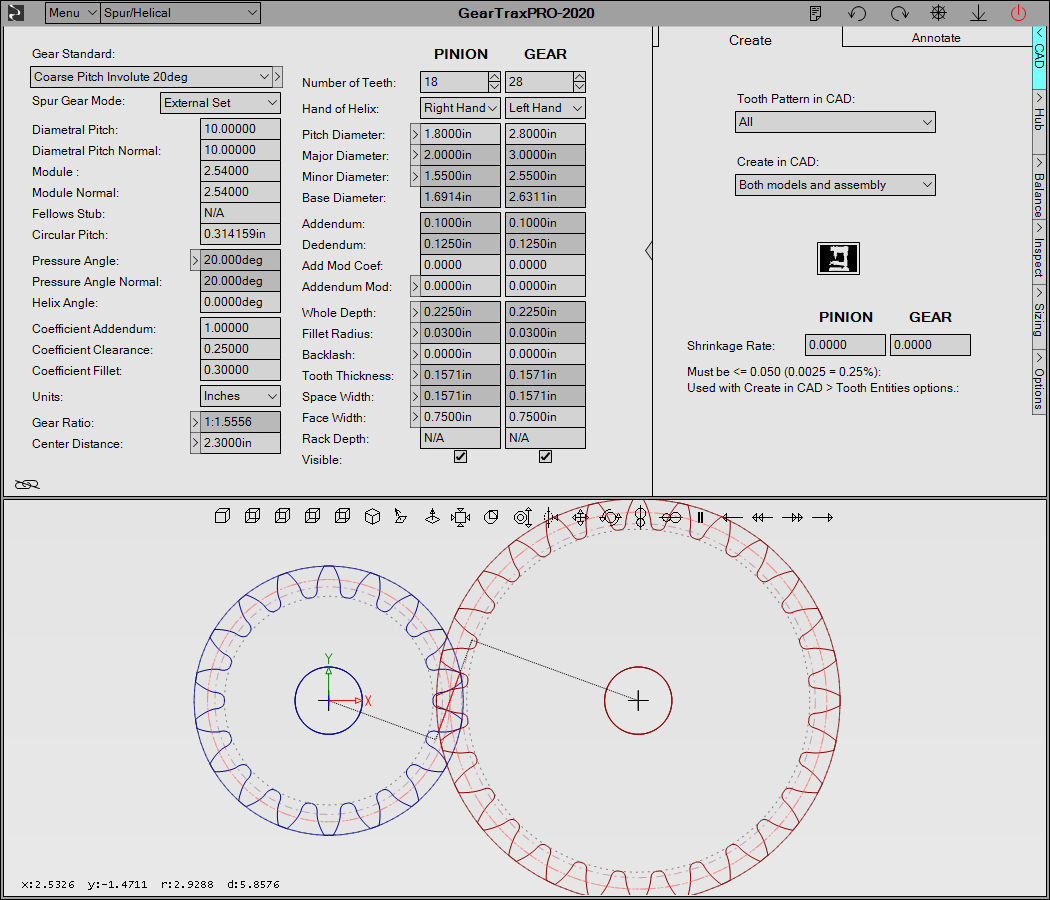Open Pinion Hand of Helix dropdown
Image resolution: width=1050 pixels, height=900 pixels.
click(x=460, y=108)
